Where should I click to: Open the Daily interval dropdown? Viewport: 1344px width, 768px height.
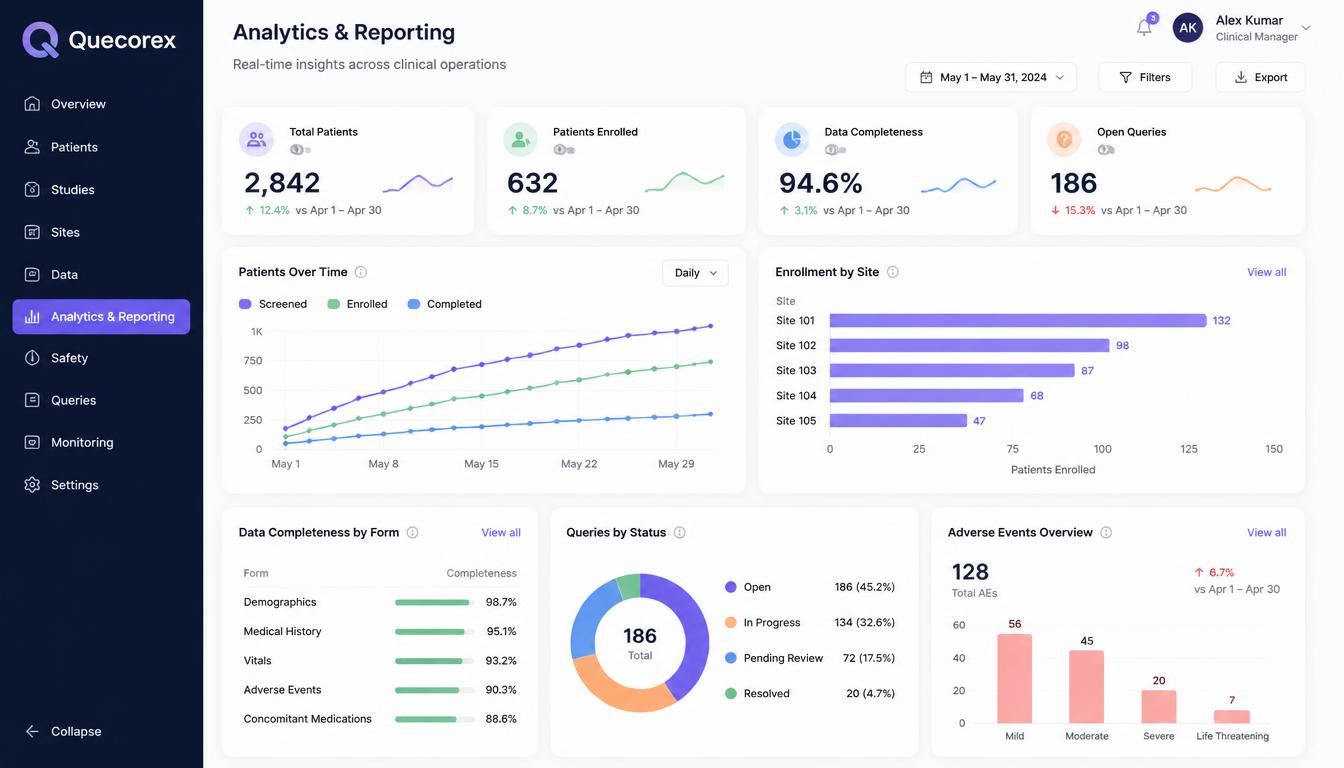[x=695, y=273]
